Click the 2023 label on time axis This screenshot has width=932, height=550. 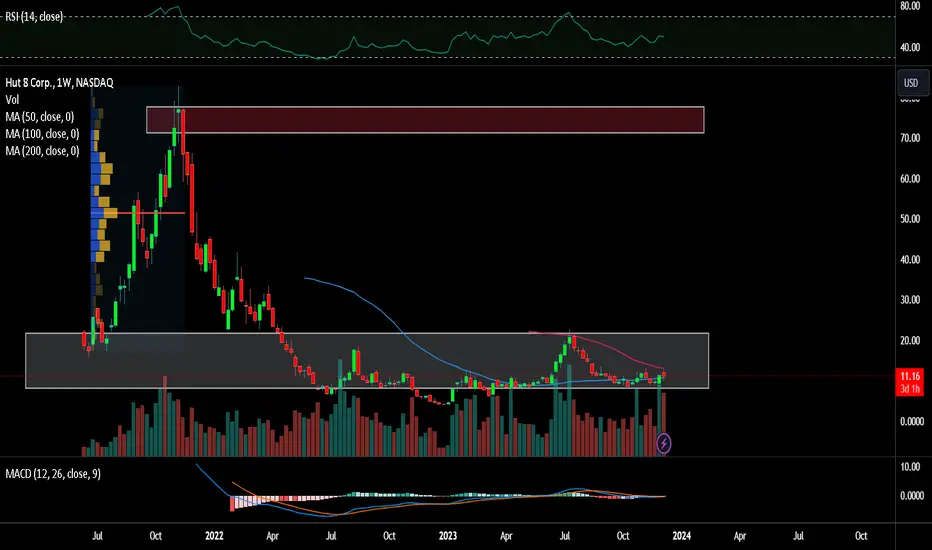click(448, 536)
